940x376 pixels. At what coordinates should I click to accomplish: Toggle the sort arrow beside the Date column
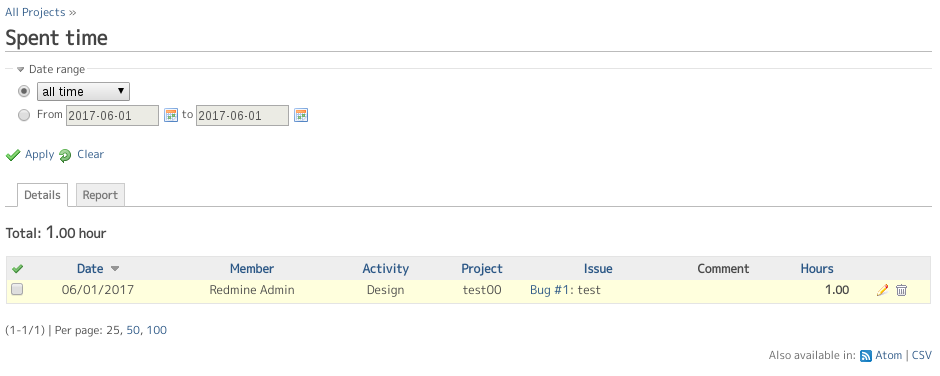[x=115, y=269]
